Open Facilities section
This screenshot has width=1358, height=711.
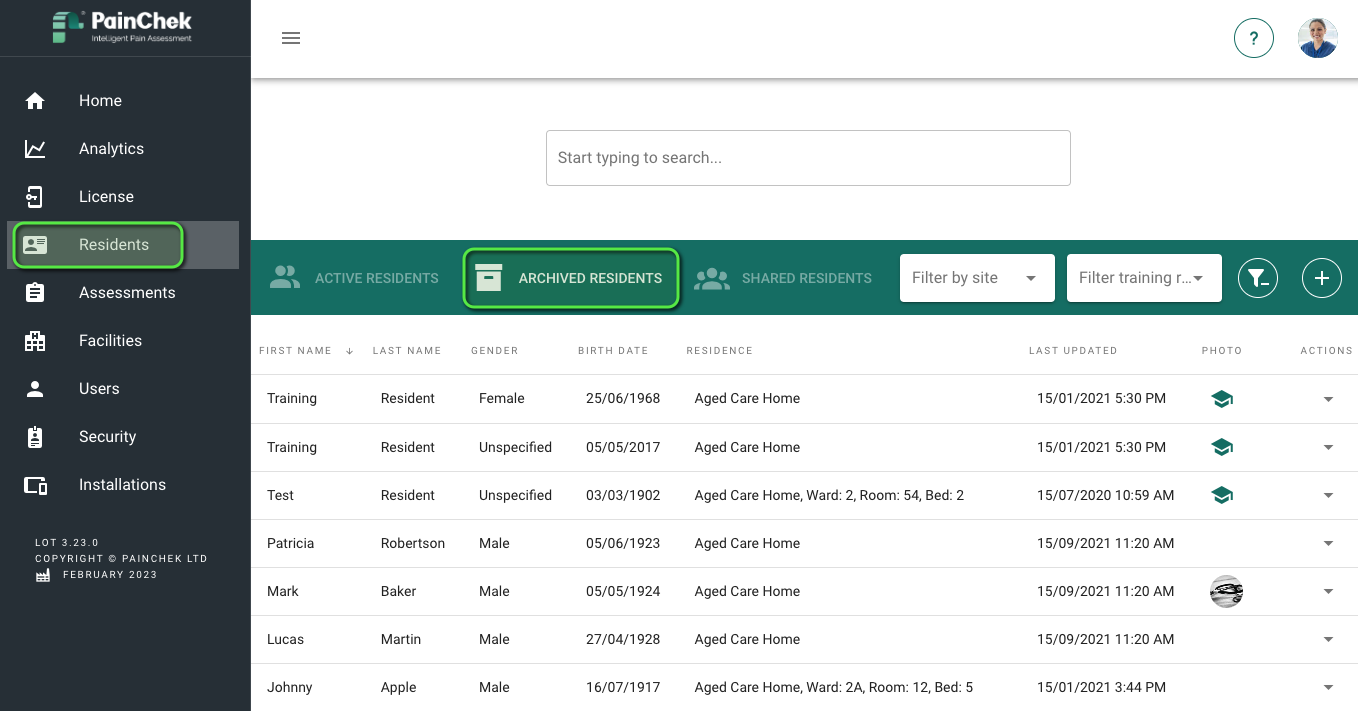click(x=110, y=341)
